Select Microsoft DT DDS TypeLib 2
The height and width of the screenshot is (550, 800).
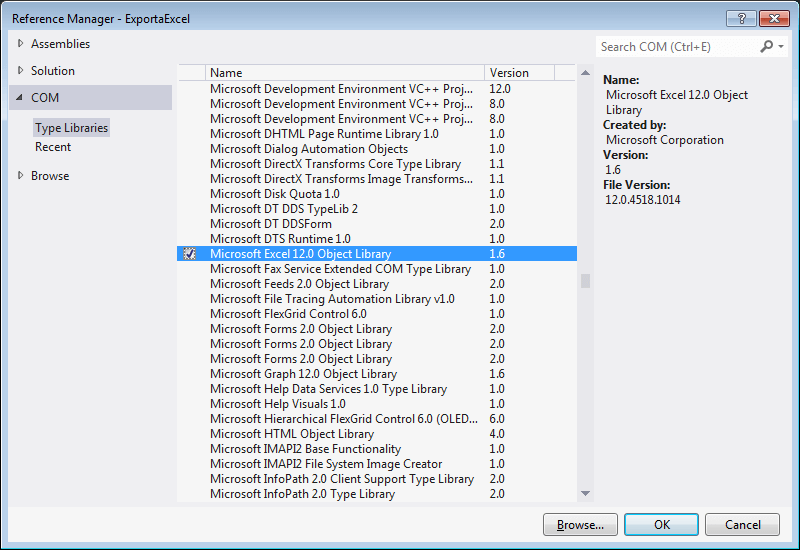click(377, 209)
